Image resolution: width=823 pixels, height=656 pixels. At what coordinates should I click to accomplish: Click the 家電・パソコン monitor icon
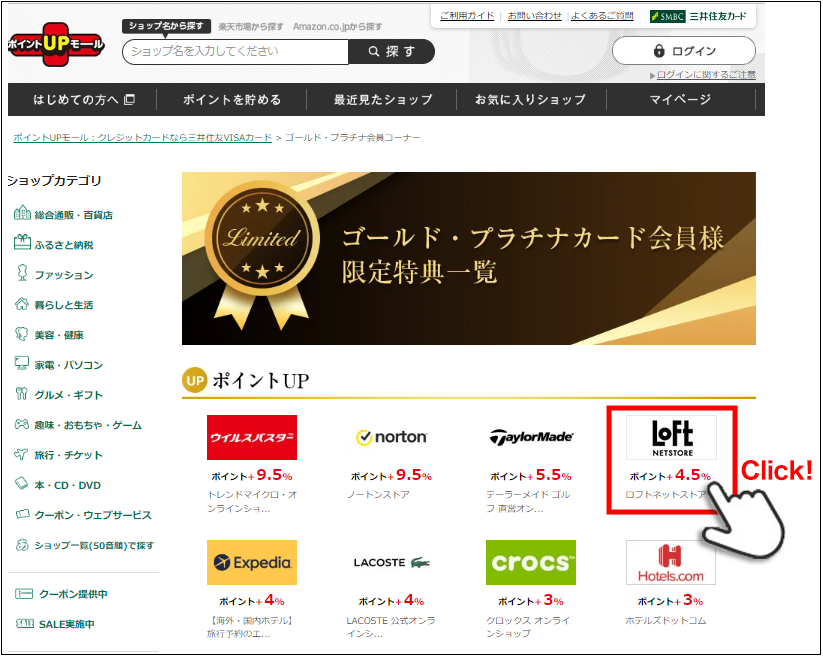tap(22, 363)
